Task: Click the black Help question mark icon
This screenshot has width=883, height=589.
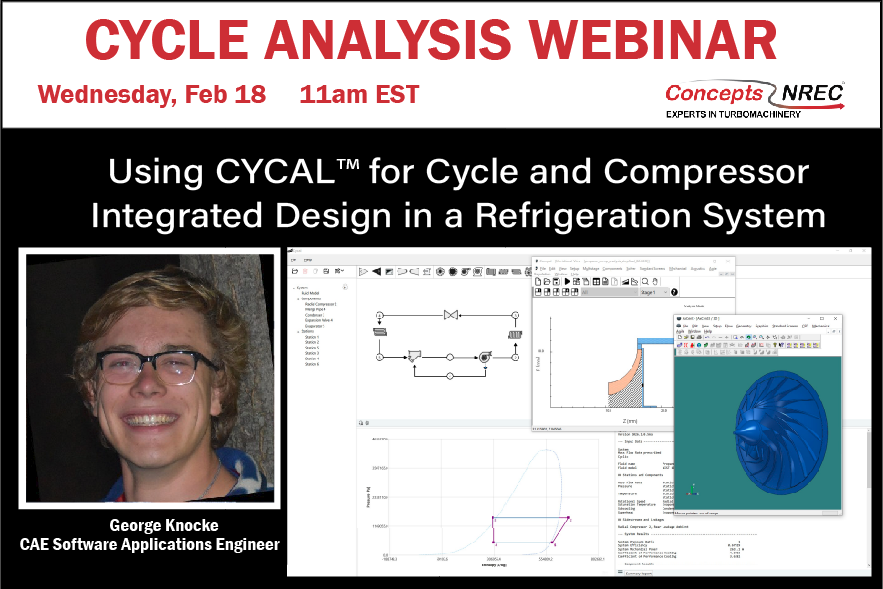Action: [674, 292]
